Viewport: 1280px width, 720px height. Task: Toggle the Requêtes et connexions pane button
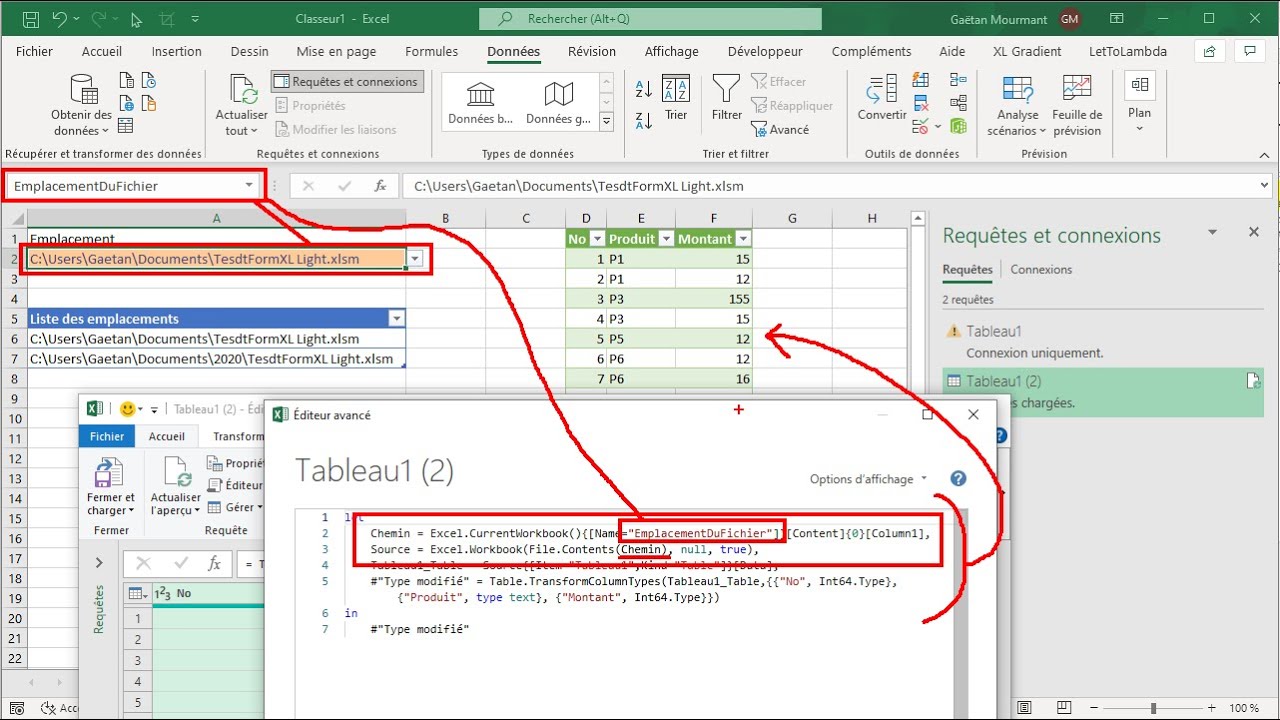pyautogui.click(x=346, y=82)
